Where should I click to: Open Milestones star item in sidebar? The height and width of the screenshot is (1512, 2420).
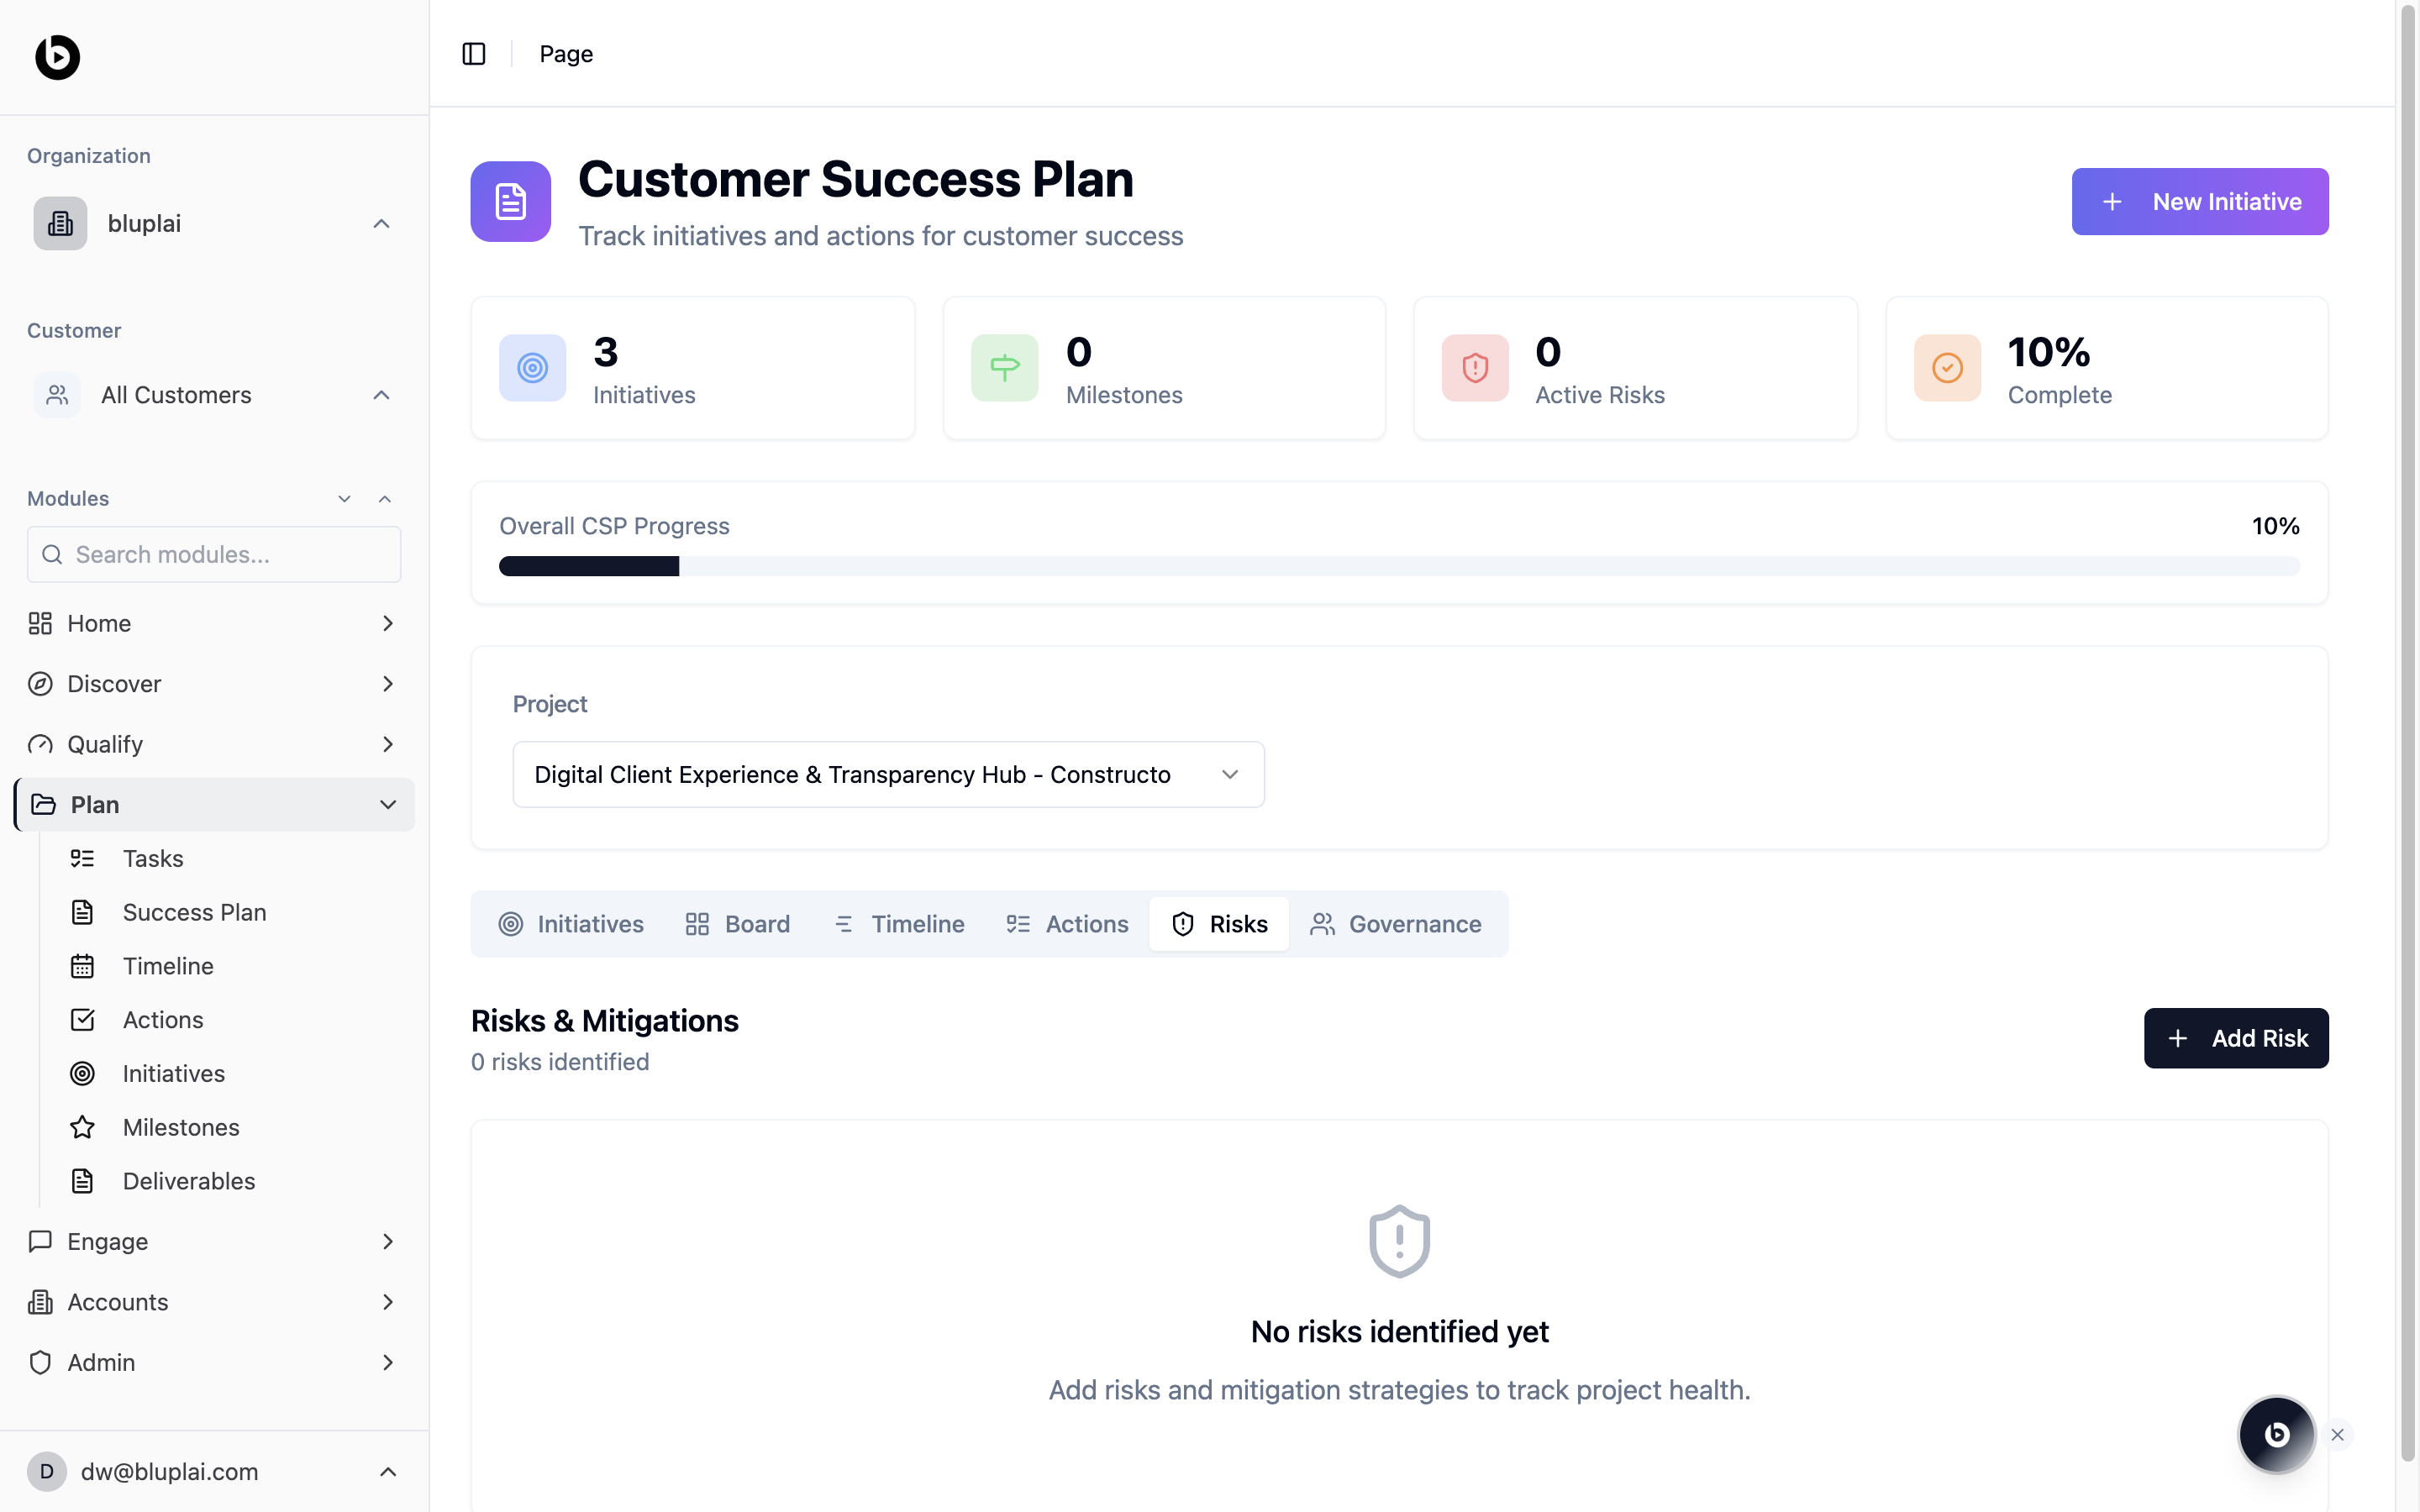(x=181, y=1127)
